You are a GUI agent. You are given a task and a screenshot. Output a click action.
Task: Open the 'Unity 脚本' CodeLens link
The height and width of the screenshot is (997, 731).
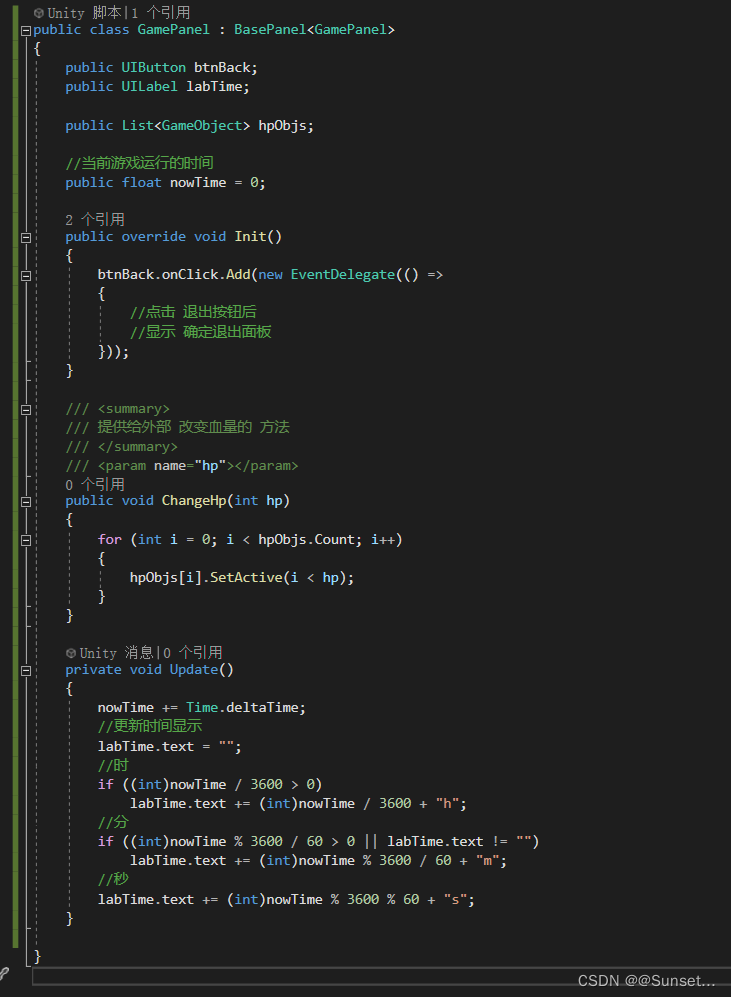[84, 13]
